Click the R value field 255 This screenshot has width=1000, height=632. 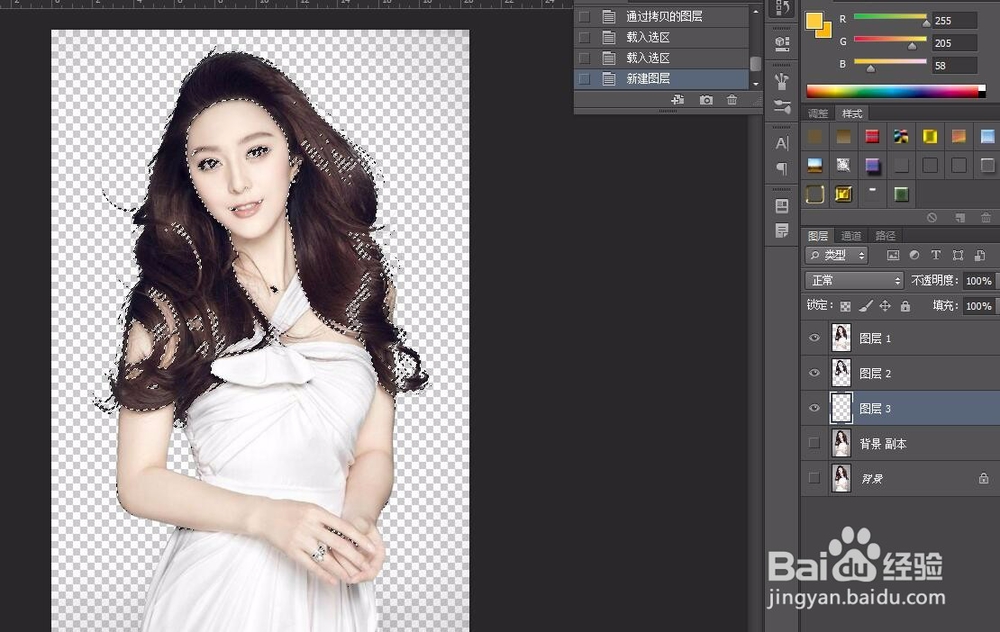tap(954, 20)
